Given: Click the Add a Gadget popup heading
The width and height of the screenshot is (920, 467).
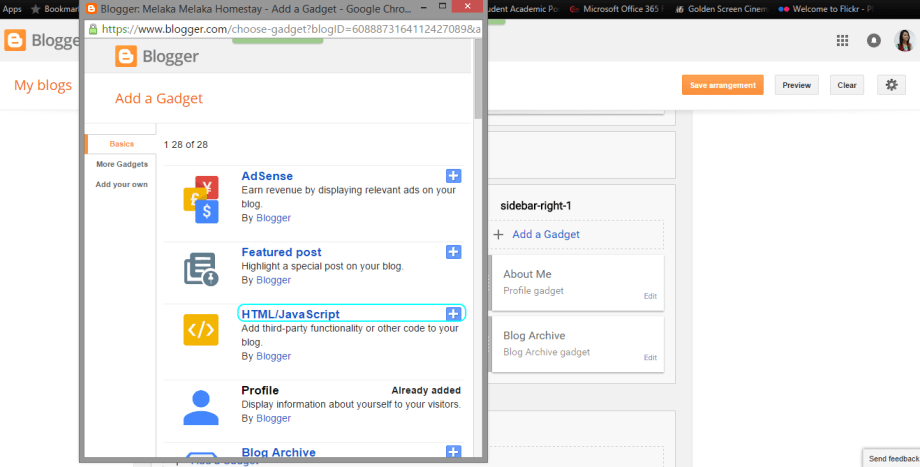Looking at the screenshot, I should point(159,98).
